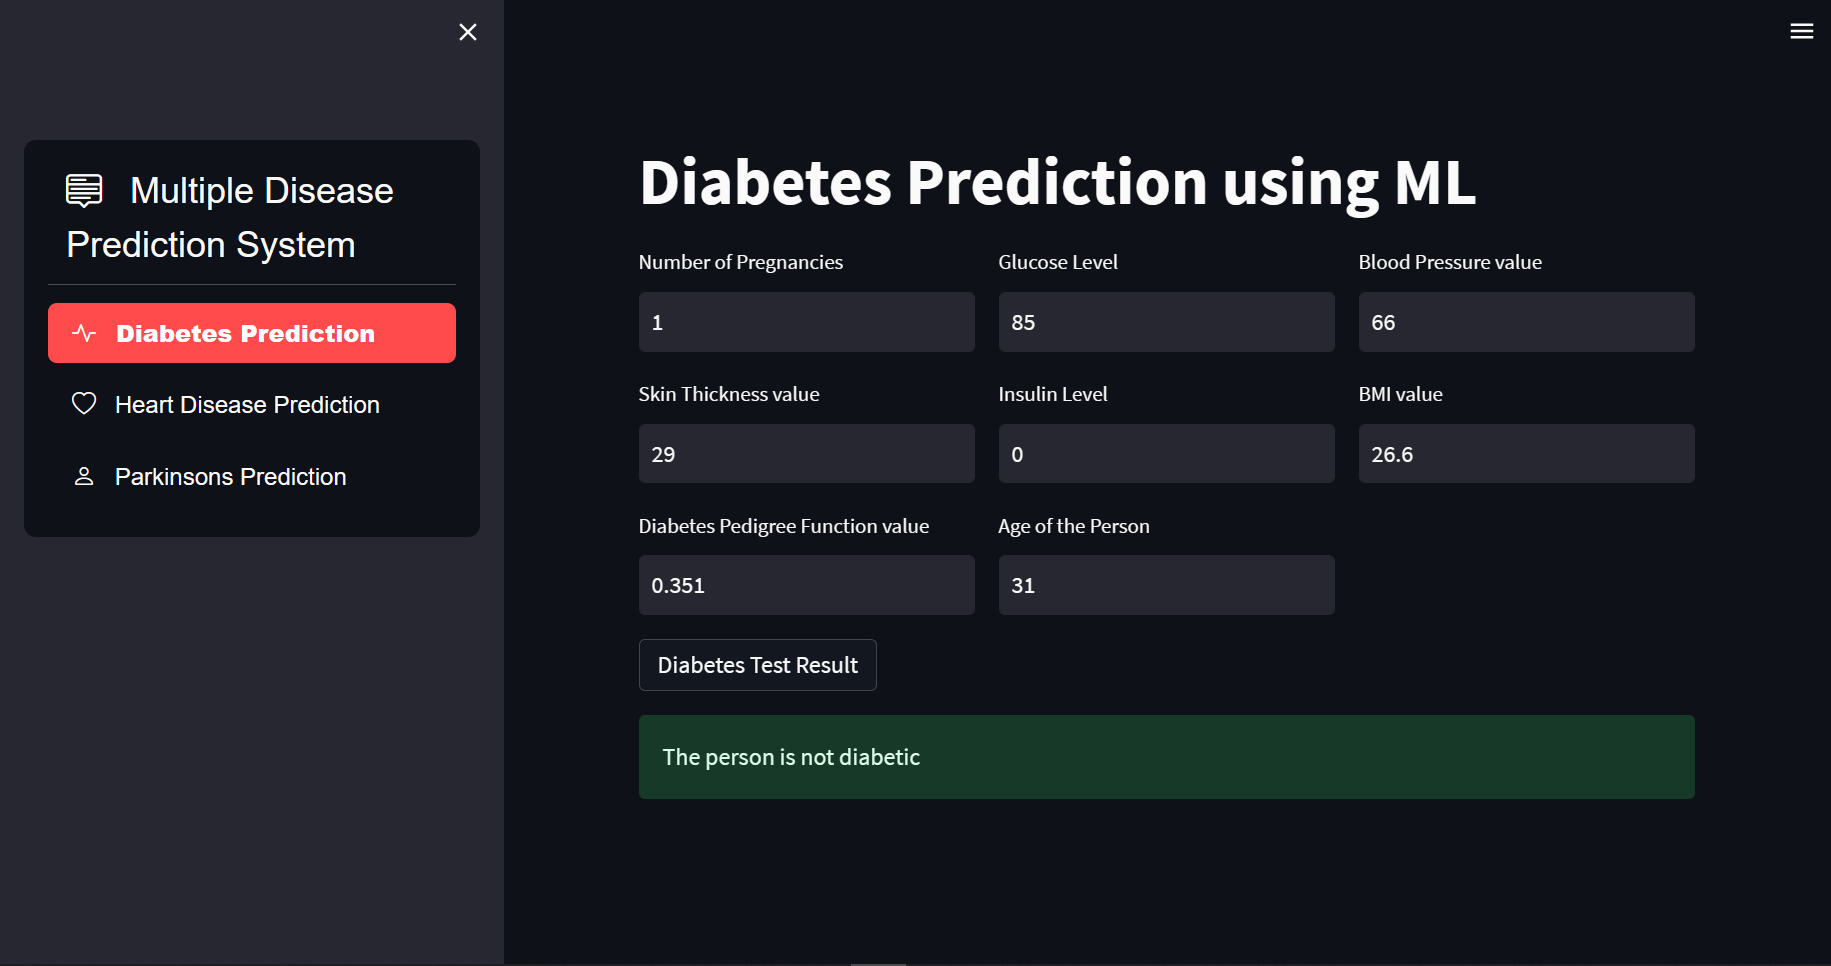The image size is (1831, 966).
Task: Select the Diabetes Prediction menu entry
Action: point(251,333)
